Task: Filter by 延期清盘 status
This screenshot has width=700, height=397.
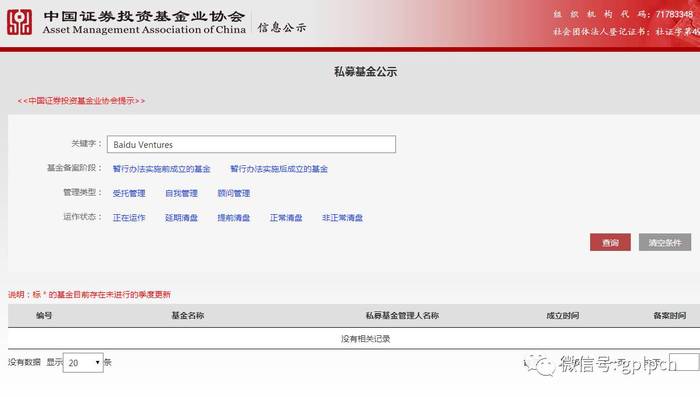Action: coord(181,217)
